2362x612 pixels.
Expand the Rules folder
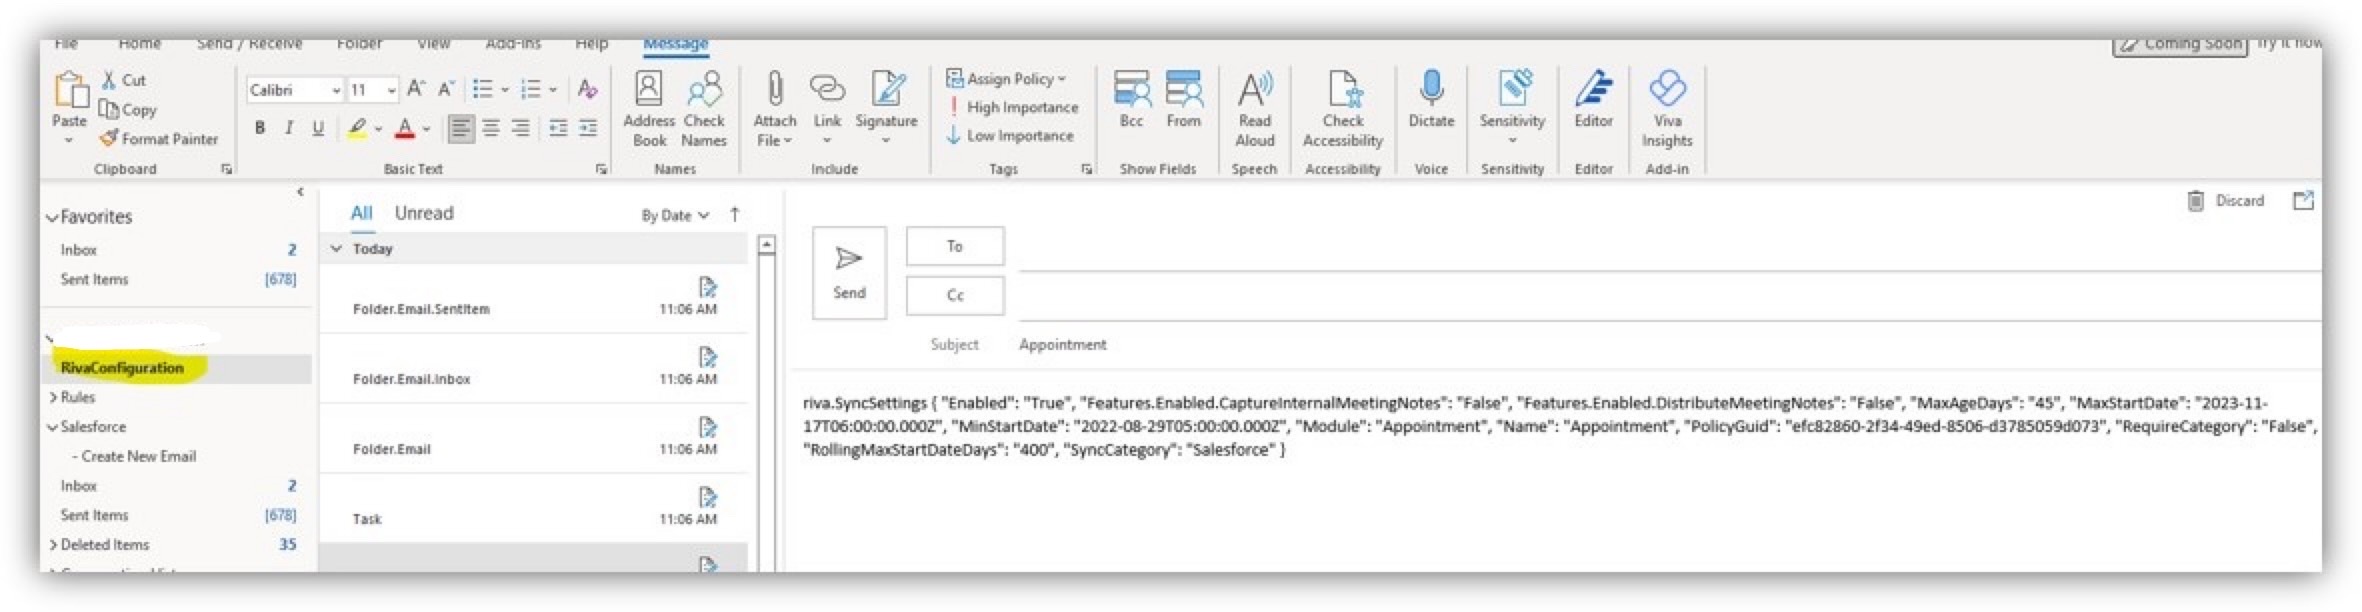(x=53, y=397)
